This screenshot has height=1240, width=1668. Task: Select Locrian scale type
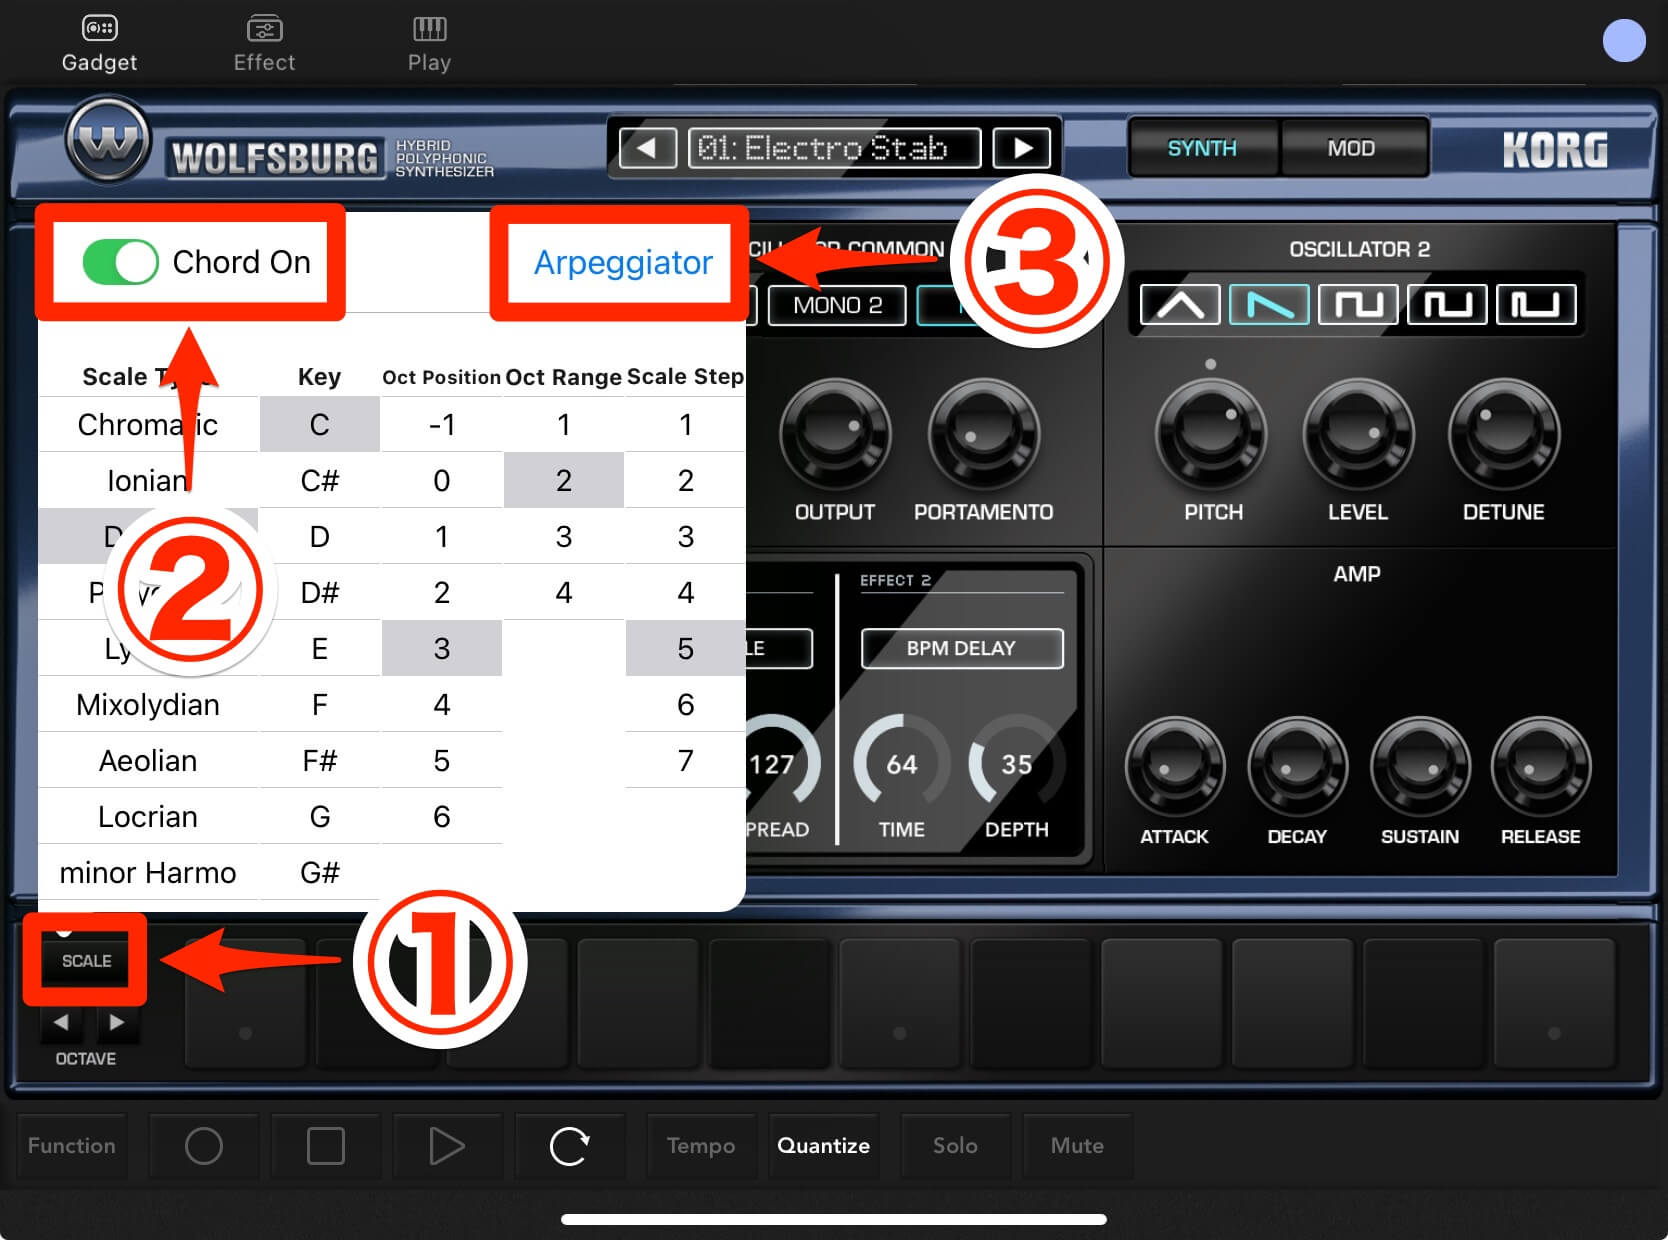pos(148,816)
